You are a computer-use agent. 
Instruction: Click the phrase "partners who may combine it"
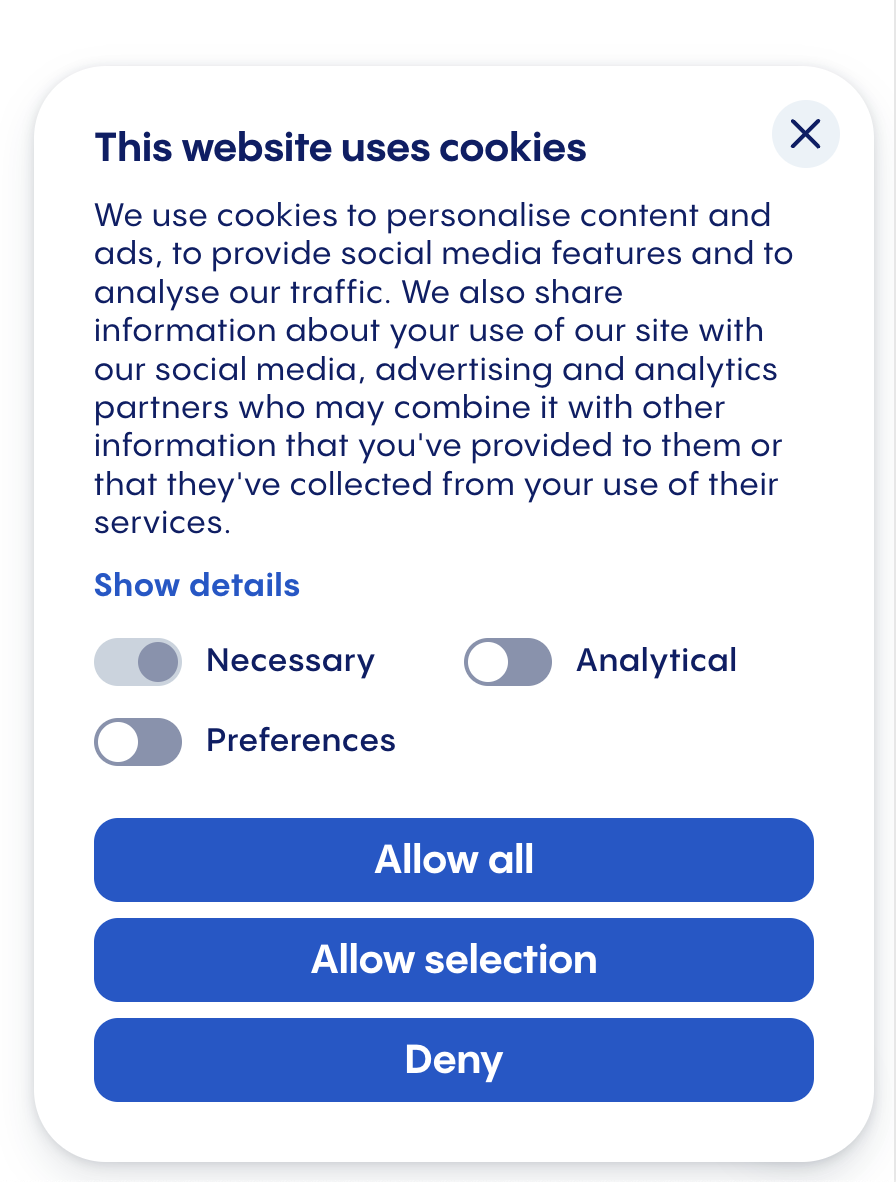(322, 408)
